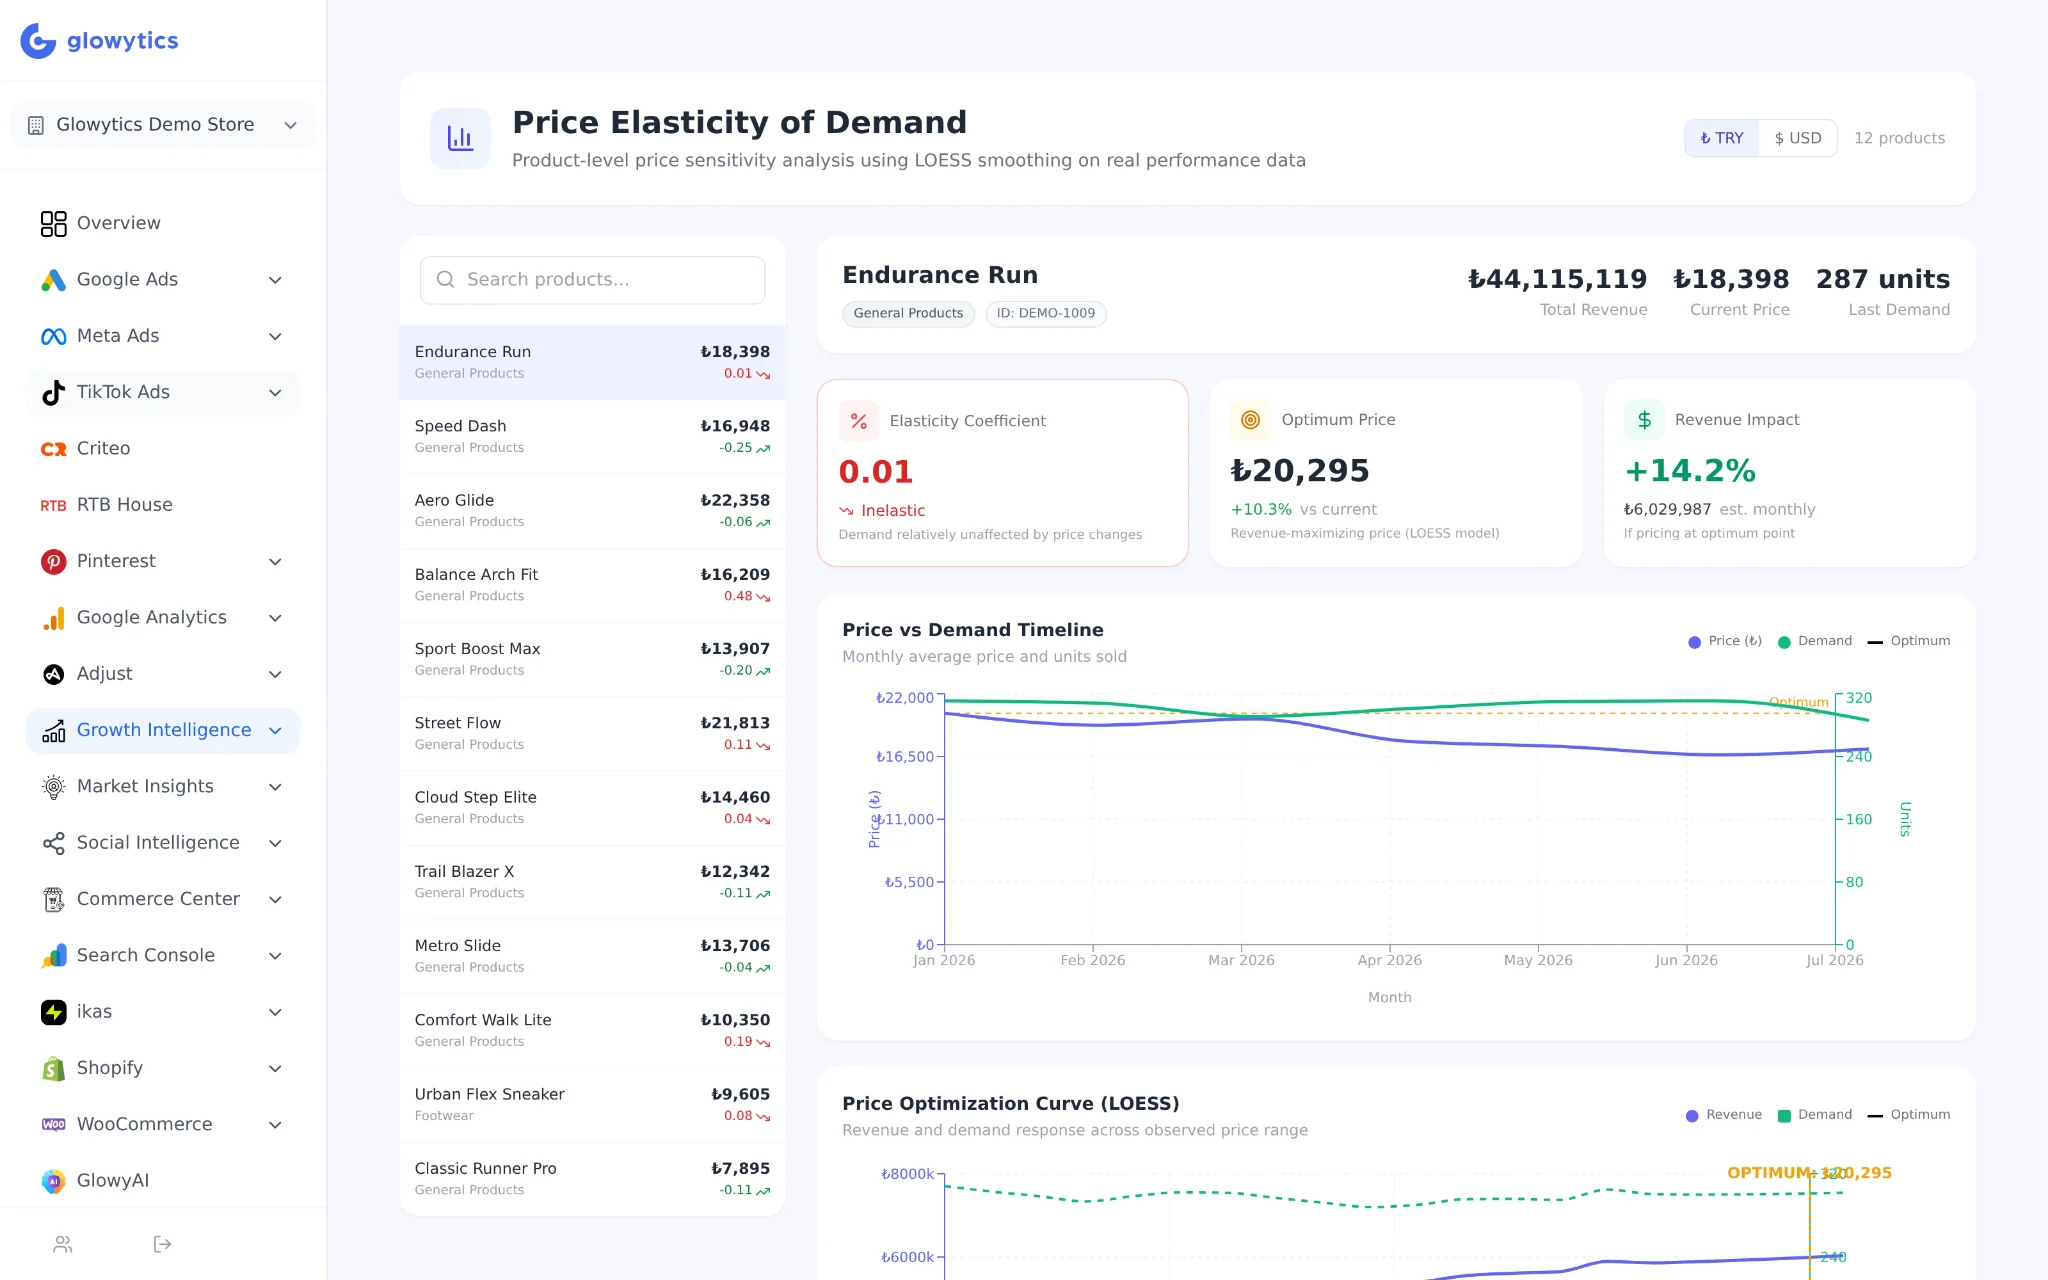Expand Adjust chevron

click(x=275, y=674)
